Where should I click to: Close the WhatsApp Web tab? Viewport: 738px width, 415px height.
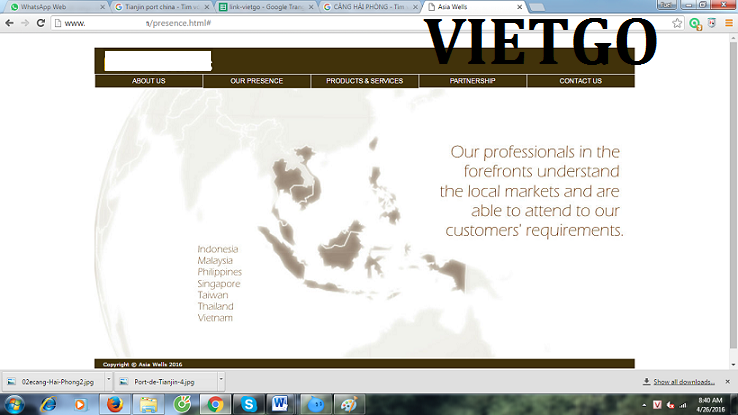click(102, 7)
